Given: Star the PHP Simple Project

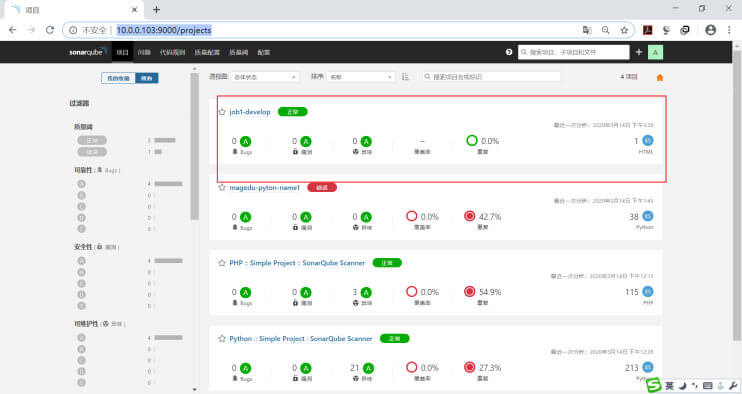Looking at the screenshot, I should click(x=222, y=263).
